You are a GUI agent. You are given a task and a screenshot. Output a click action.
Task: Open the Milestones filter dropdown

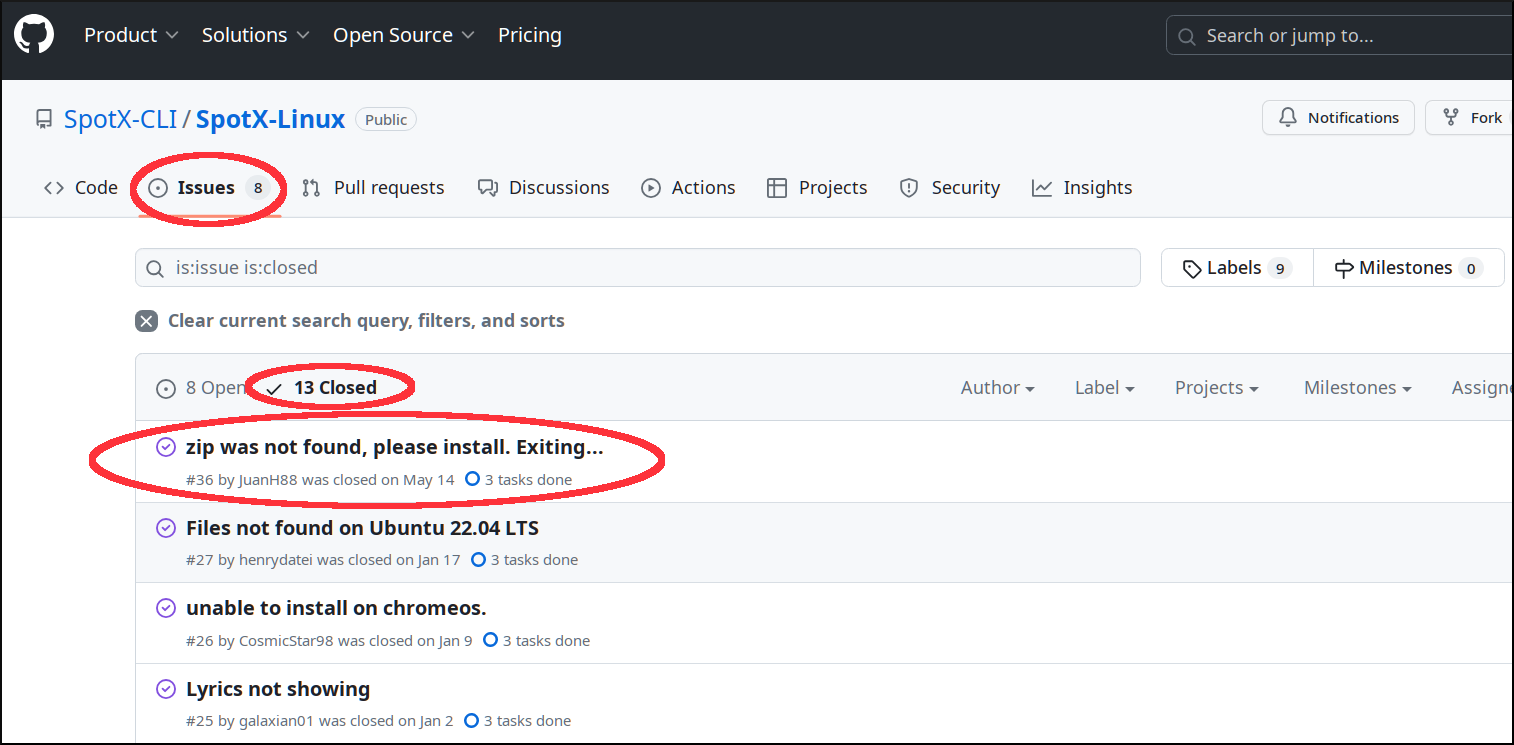coord(1358,388)
